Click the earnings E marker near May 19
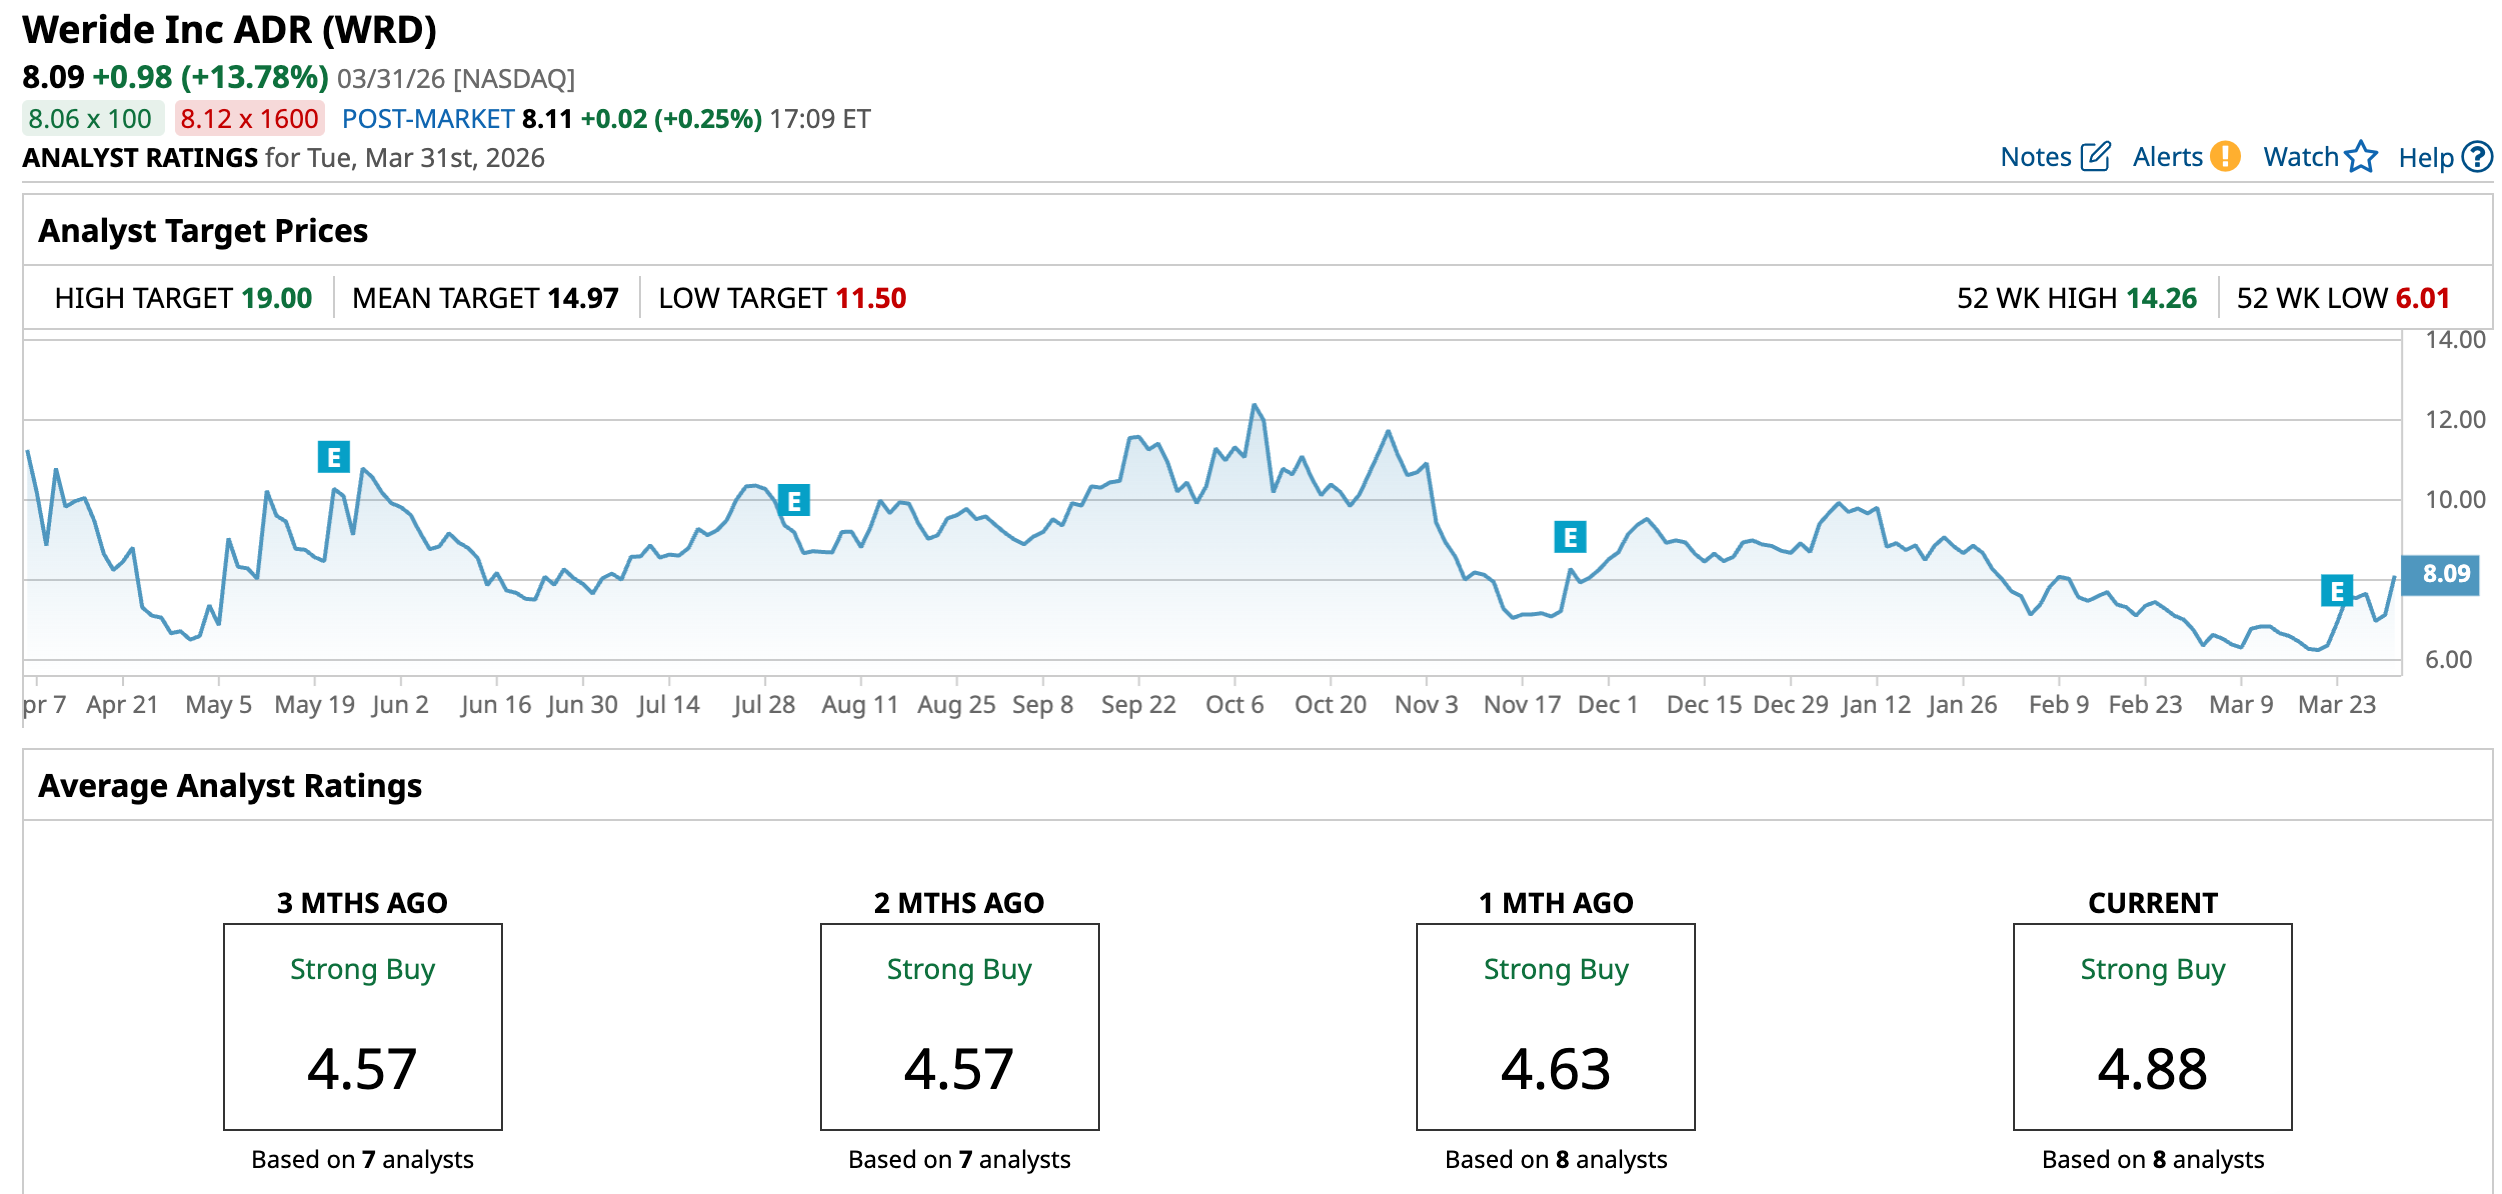Viewport: 2502px width, 1194px height. tap(333, 457)
